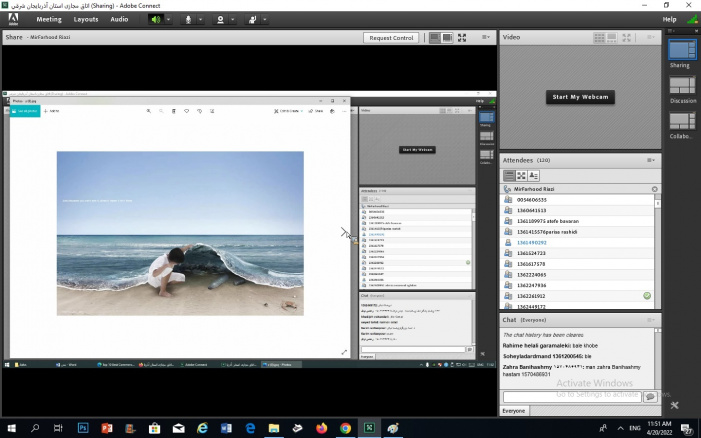Open the microphone options dropdown arrow
This screenshot has height=438, width=701.
tap(201, 19)
